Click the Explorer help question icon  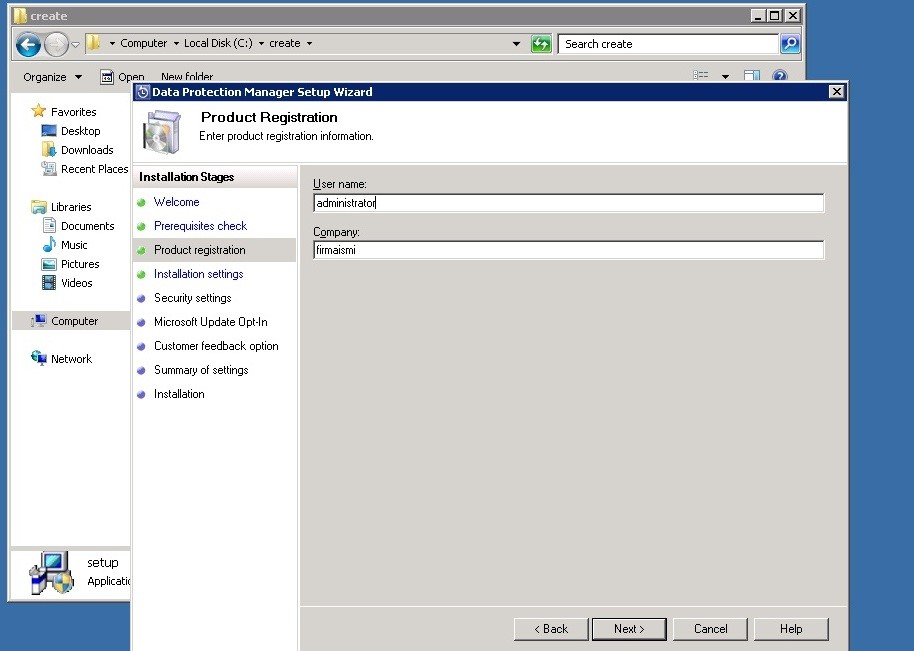click(x=779, y=76)
